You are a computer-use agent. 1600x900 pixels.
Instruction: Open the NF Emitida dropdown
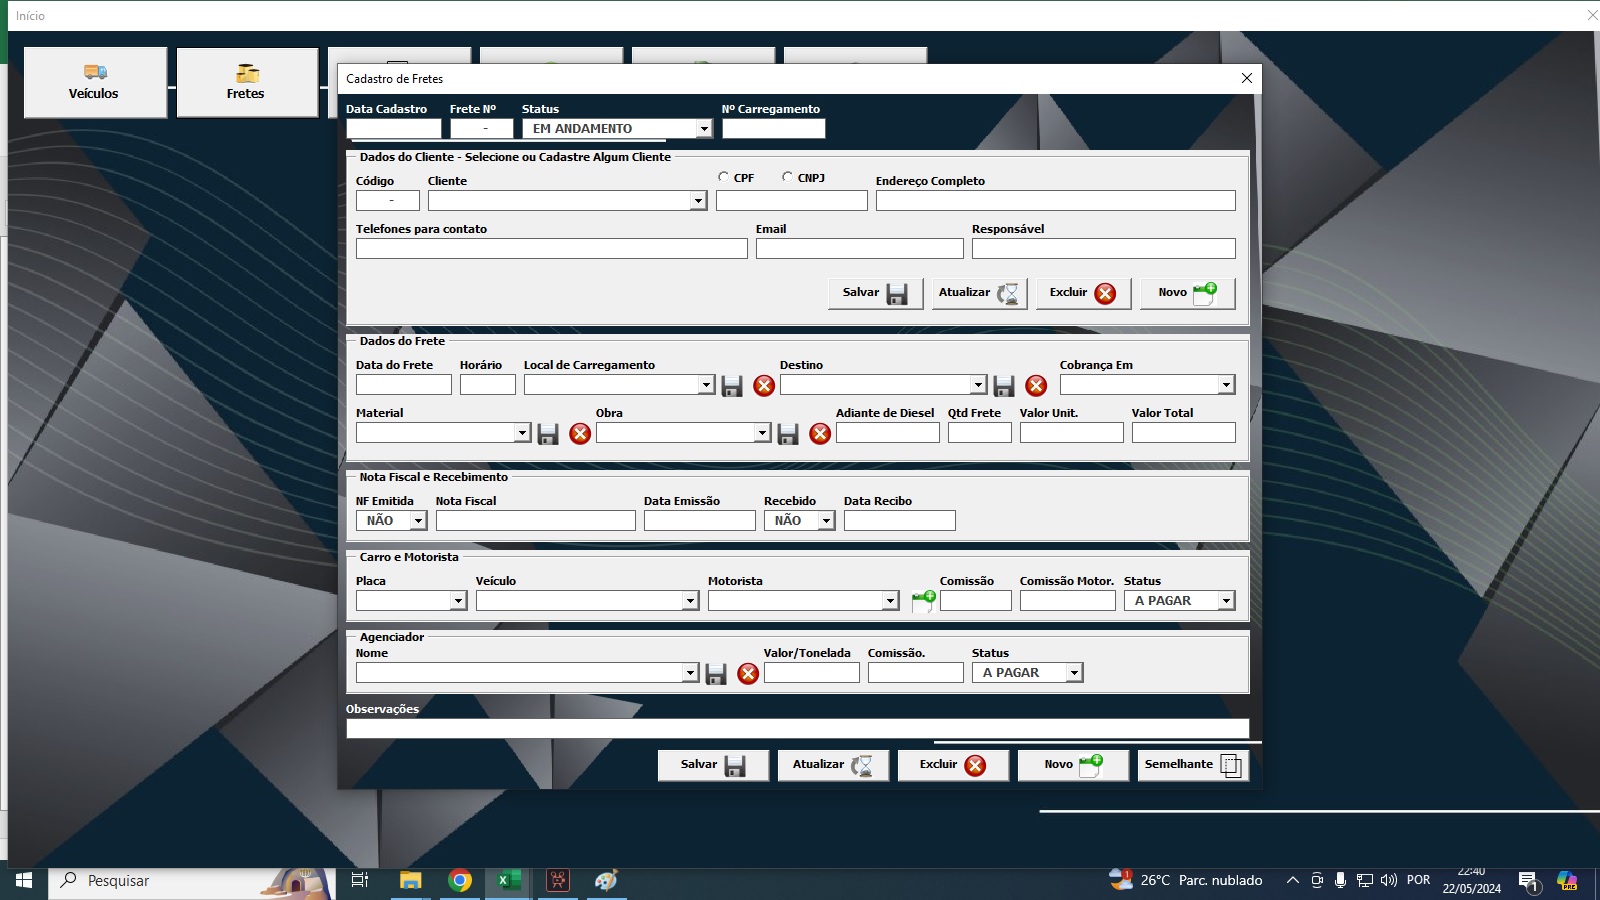[x=418, y=521]
